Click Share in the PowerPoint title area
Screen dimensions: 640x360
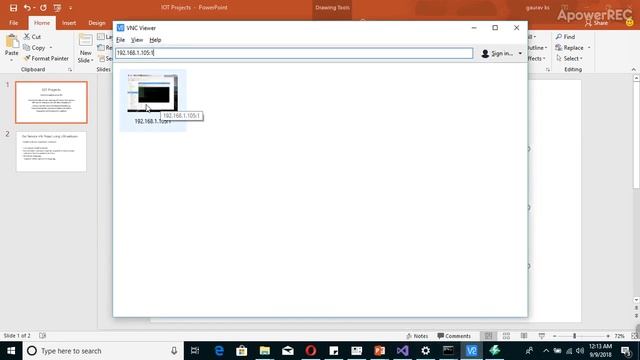click(x=596, y=23)
